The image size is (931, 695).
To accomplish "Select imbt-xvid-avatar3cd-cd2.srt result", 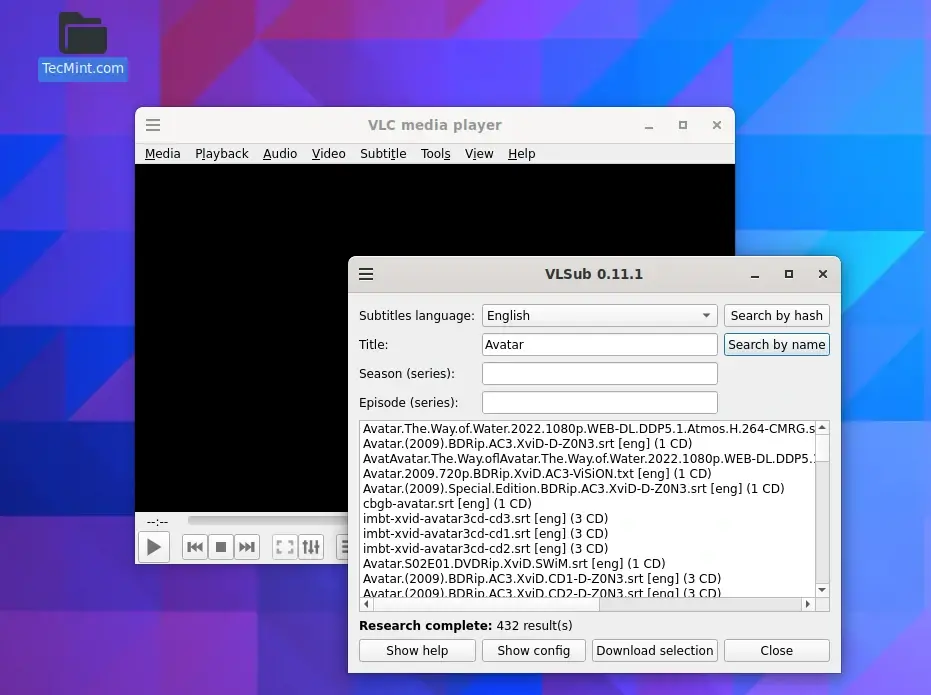I will [x=588, y=548].
